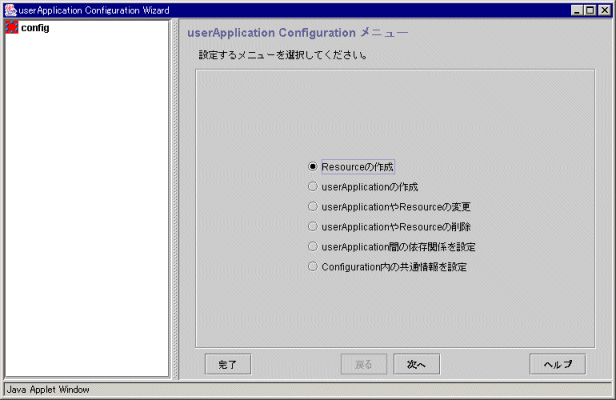Viewport: 616px width, 400px height.
Task: Minimize the Configuration Wizard window
Action: tap(577, 10)
